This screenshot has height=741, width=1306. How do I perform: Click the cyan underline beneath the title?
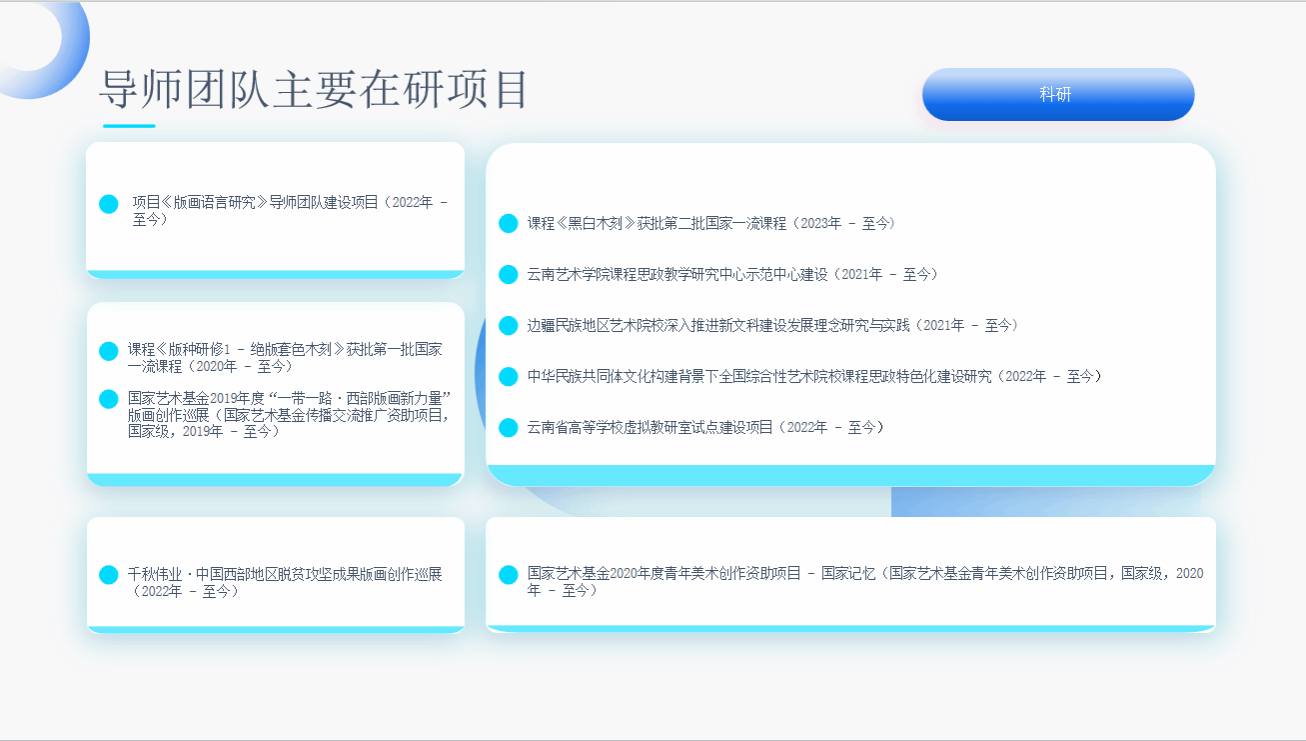coord(129,126)
